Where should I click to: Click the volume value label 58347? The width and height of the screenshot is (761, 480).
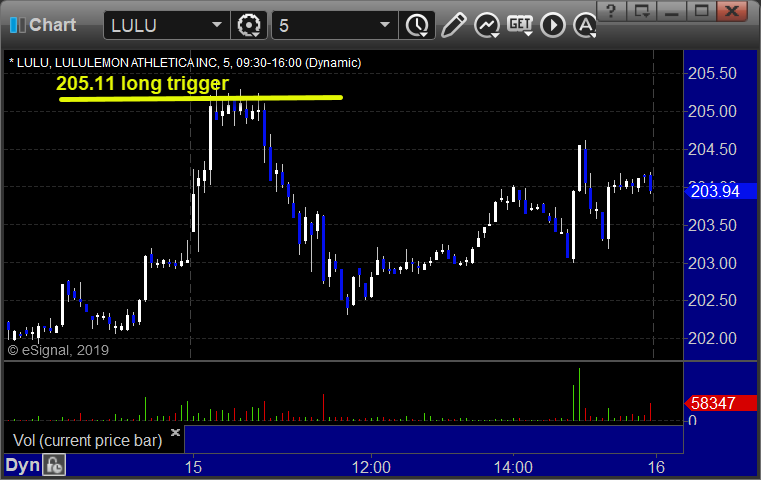click(x=720, y=403)
